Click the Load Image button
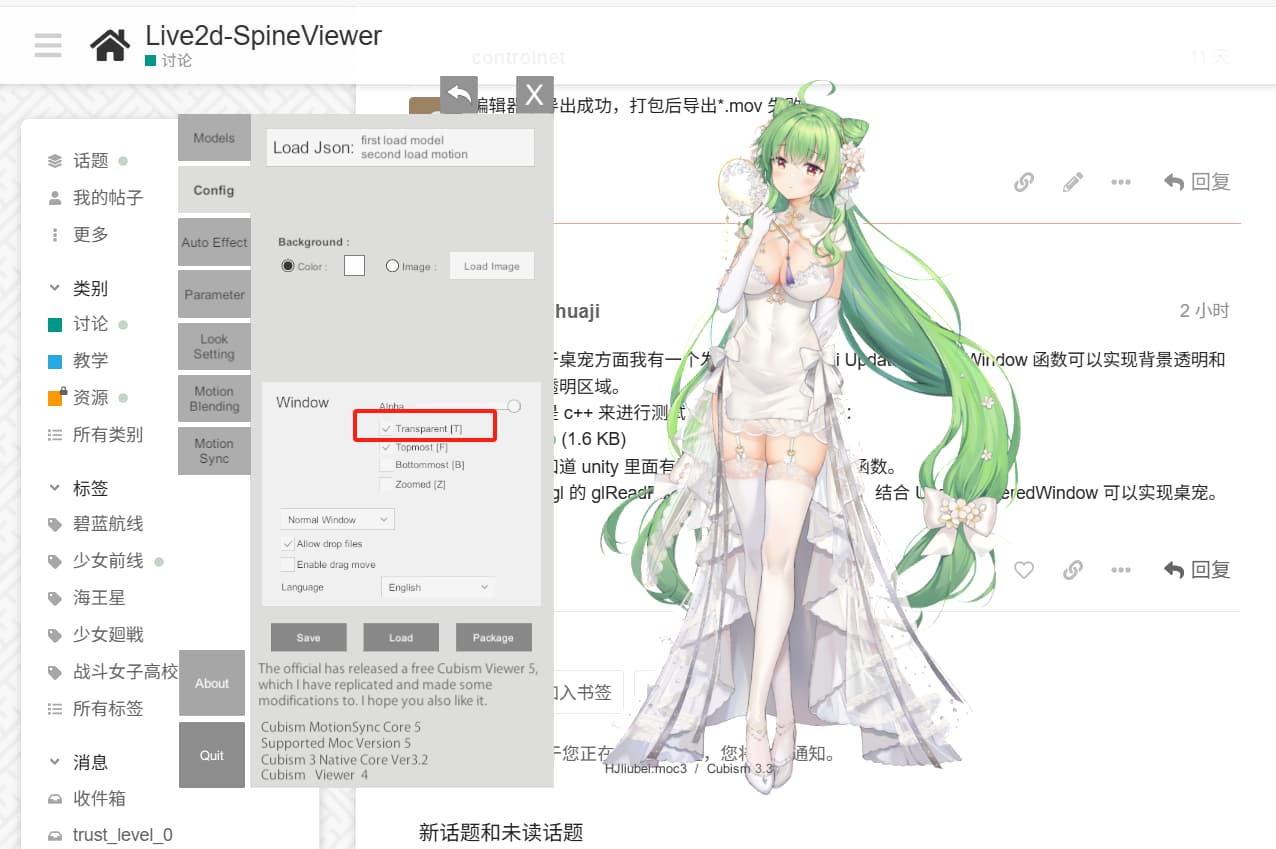The height and width of the screenshot is (849, 1276). [x=492, y=266]
